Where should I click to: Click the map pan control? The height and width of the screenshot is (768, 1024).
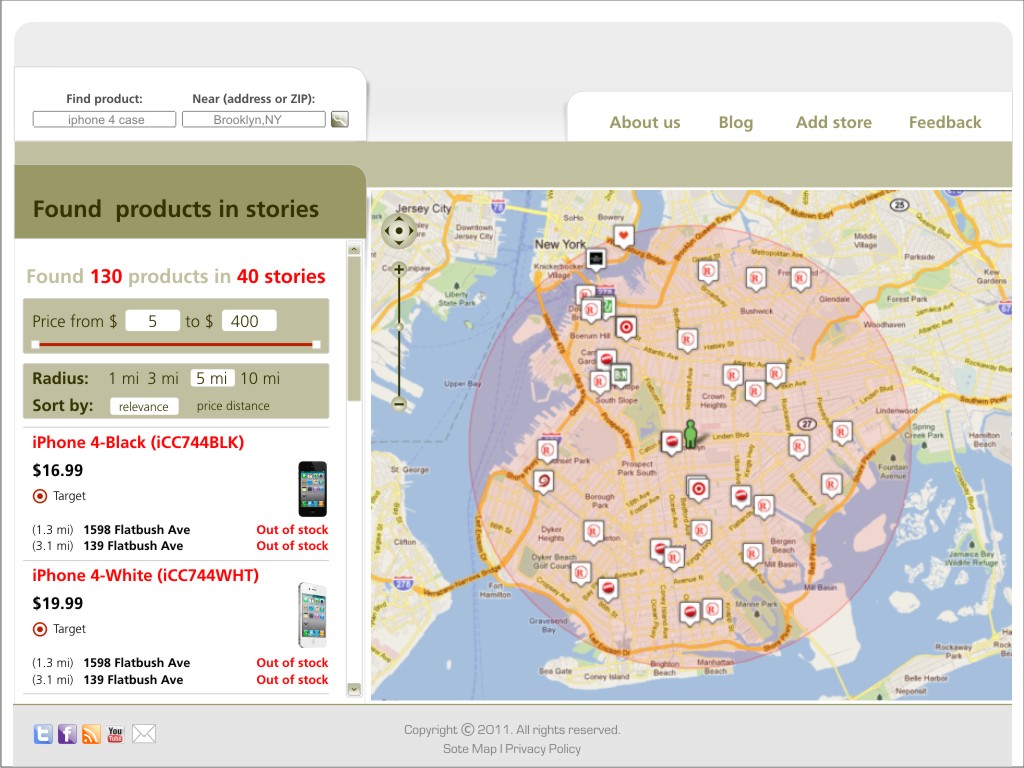(x=398, y=231)
